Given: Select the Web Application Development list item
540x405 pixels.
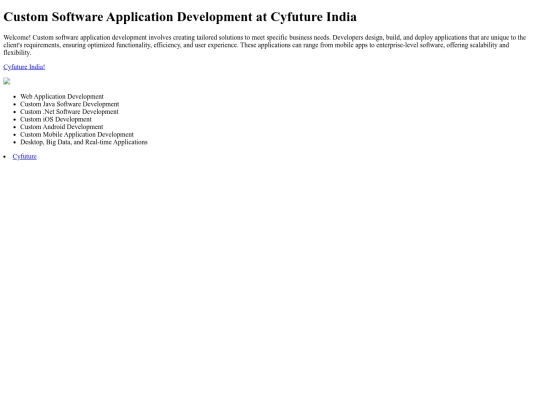Looking at the screenshot, I should pyautogui.click(x=62, y=96).
